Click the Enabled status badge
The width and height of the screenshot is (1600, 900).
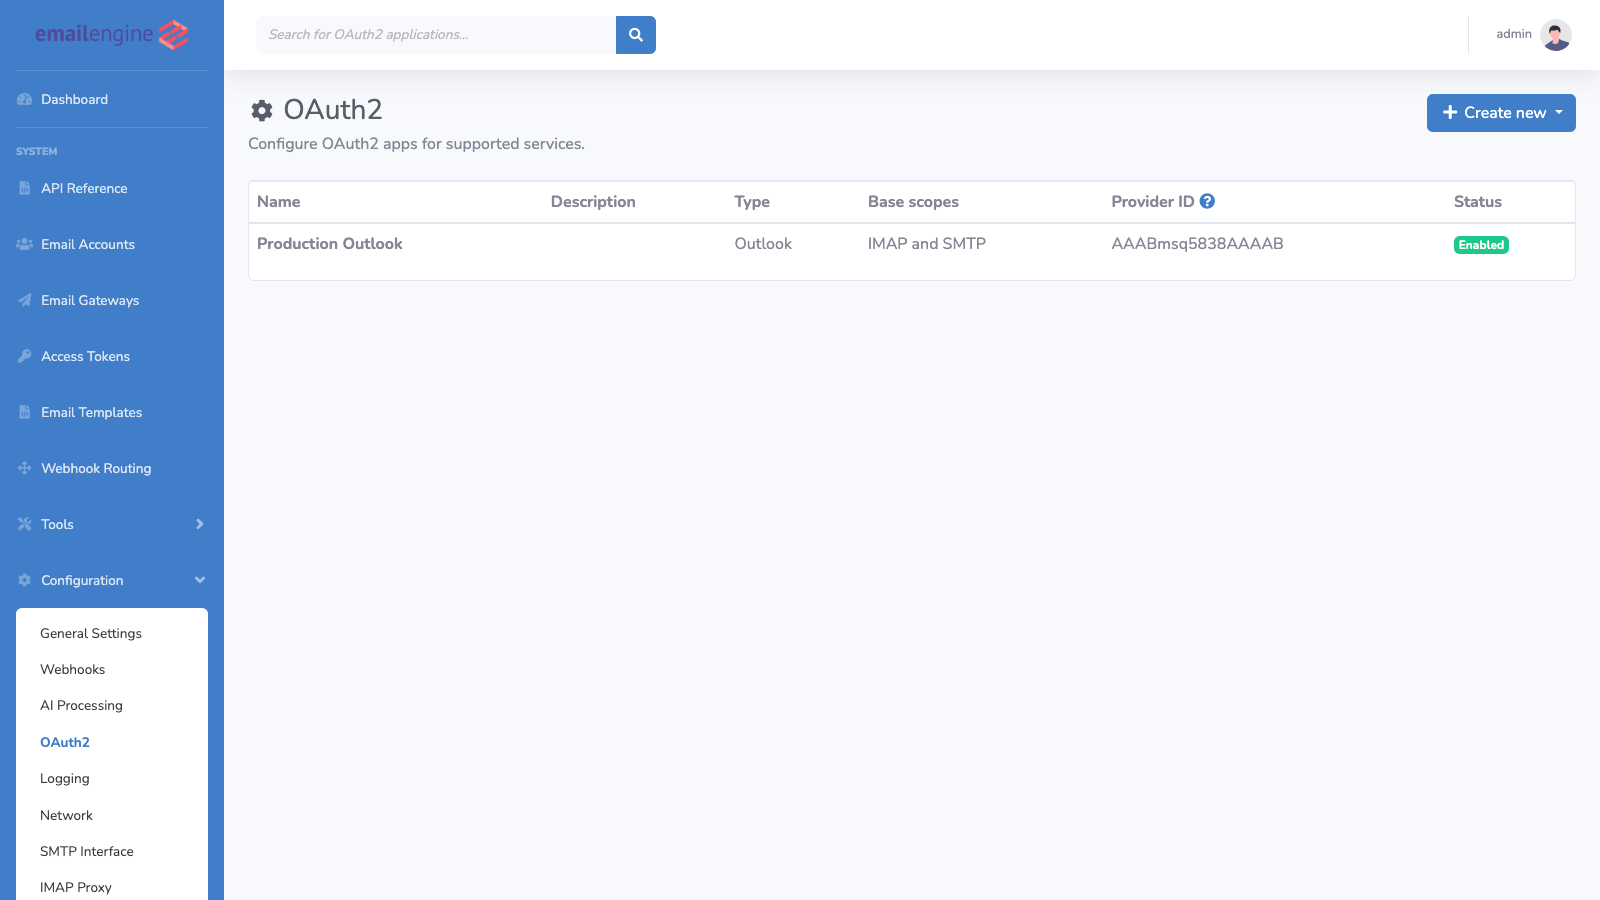1481,244
